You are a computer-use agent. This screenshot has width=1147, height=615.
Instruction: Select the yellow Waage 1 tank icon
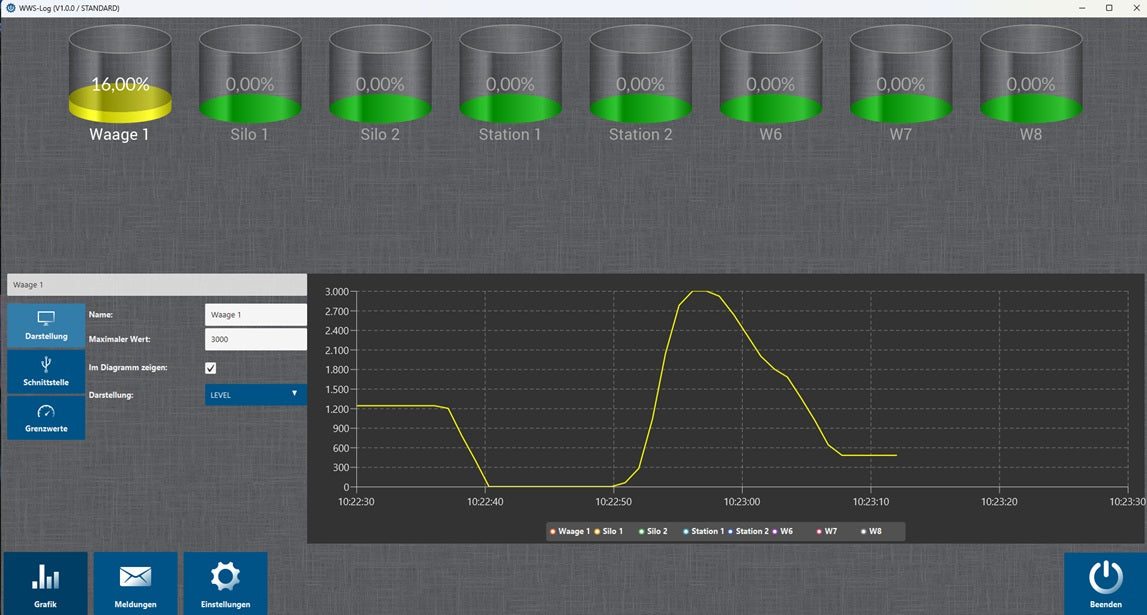[x=120, y=75]
